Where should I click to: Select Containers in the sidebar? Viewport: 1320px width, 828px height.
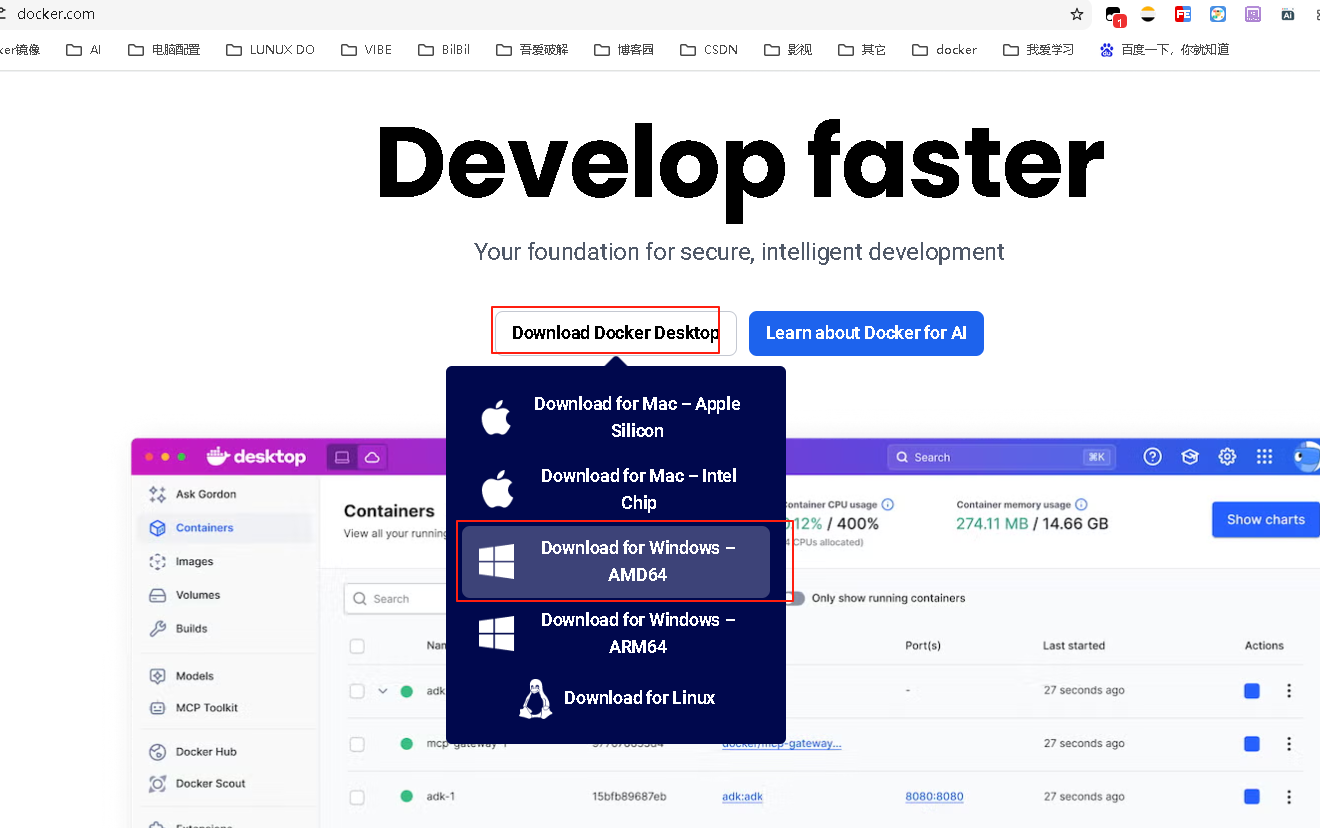point(225,528)
